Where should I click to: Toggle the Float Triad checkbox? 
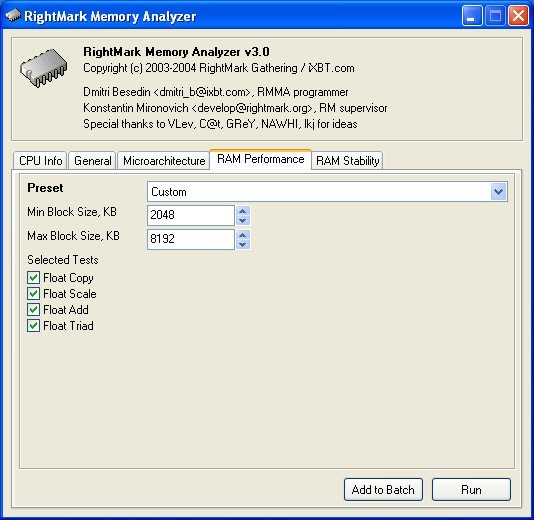click(x=33, y=326)
